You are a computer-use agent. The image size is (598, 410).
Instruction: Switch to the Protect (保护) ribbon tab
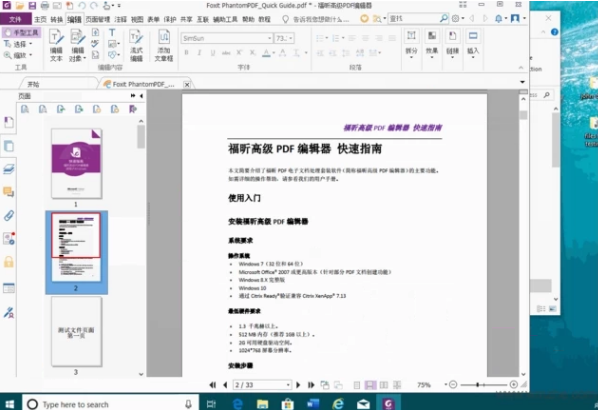click(170, 19)
